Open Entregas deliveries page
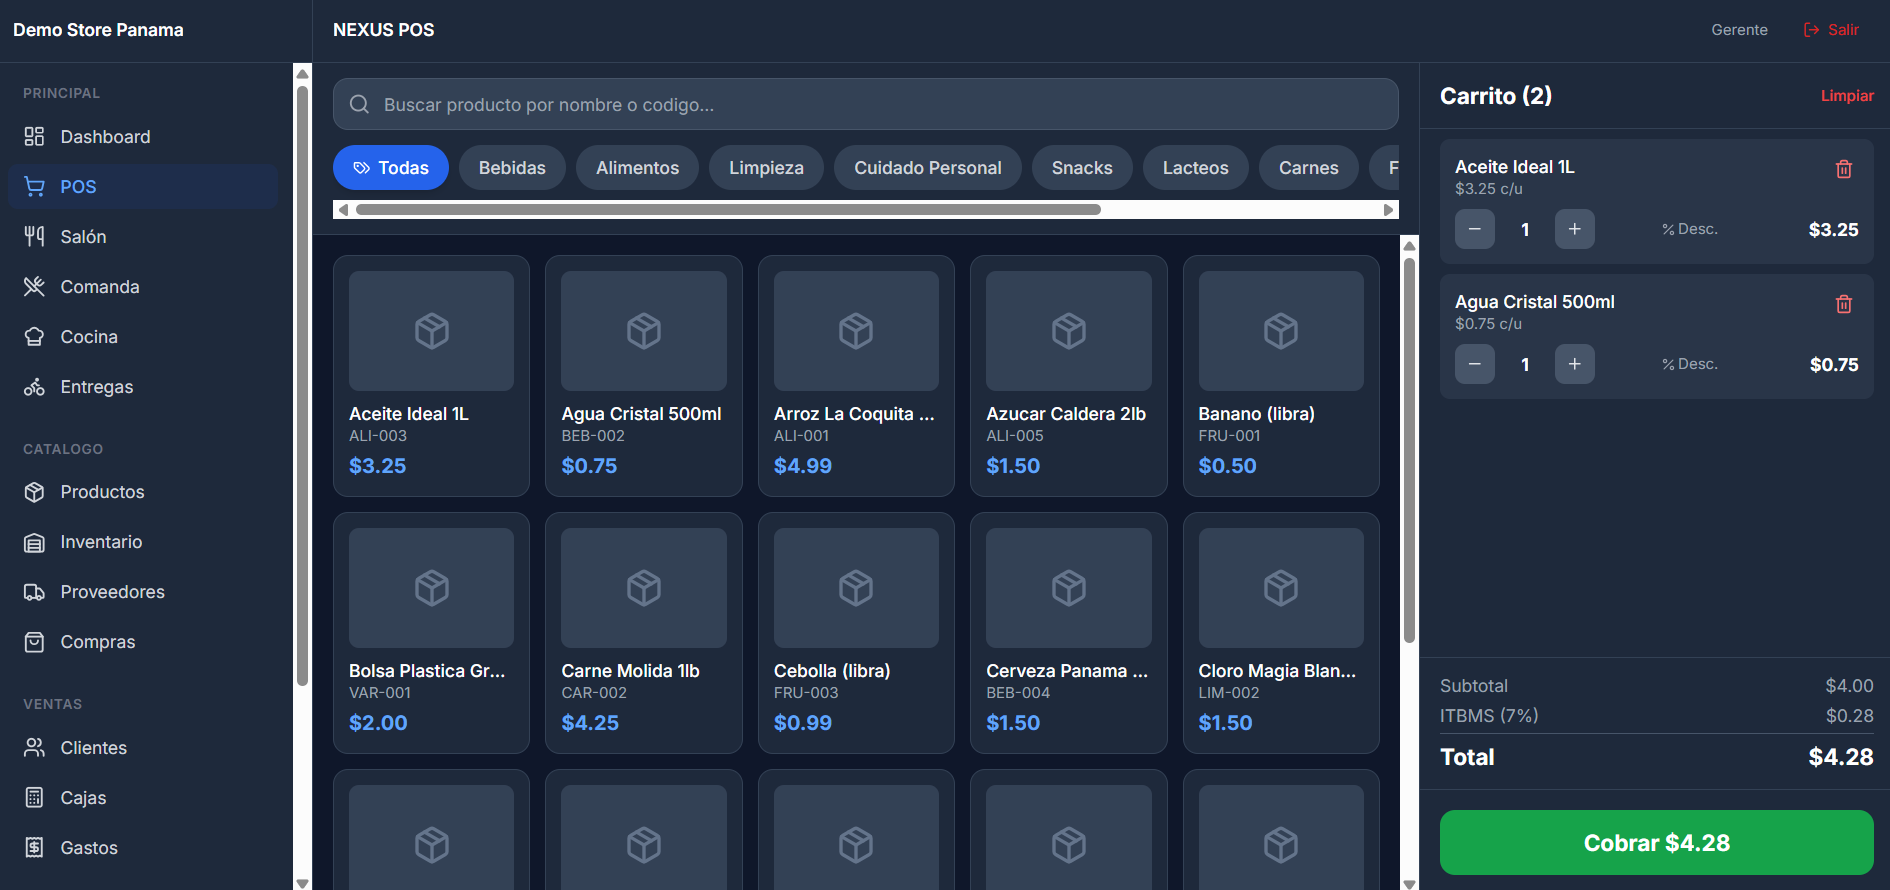Viewport: 1890px width, 890px height. [96, 387]
